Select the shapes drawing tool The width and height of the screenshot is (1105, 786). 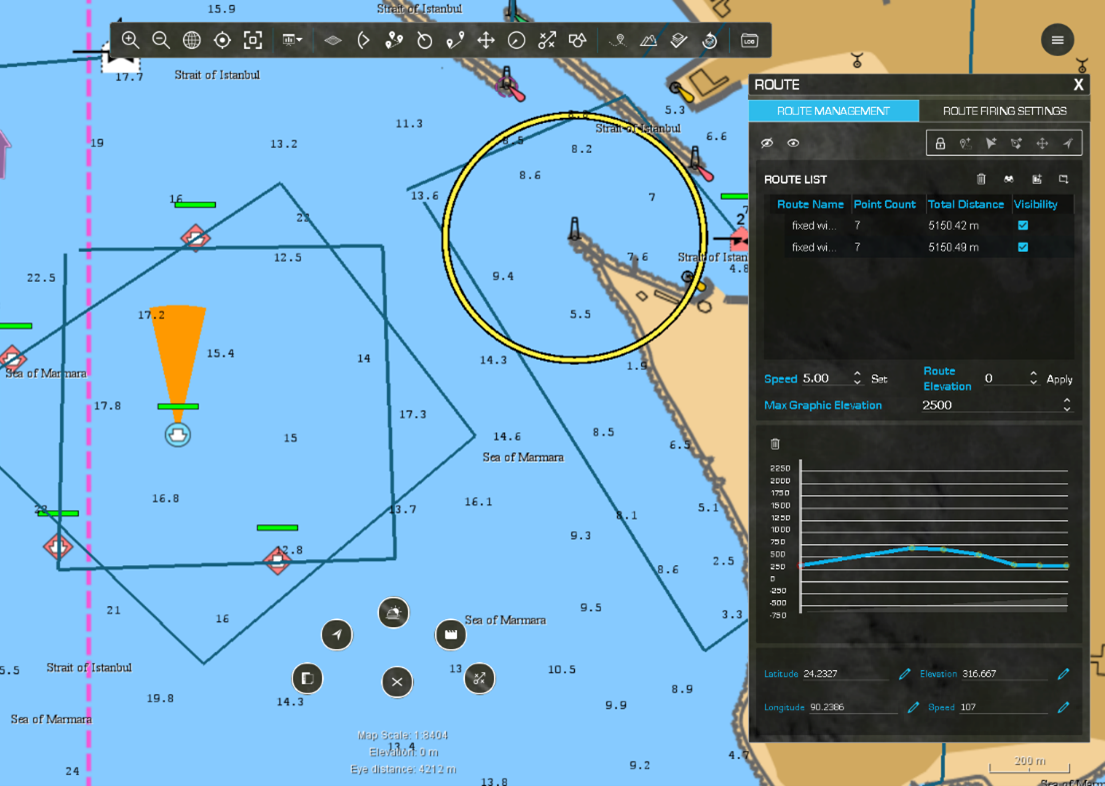tap(578, 40)
